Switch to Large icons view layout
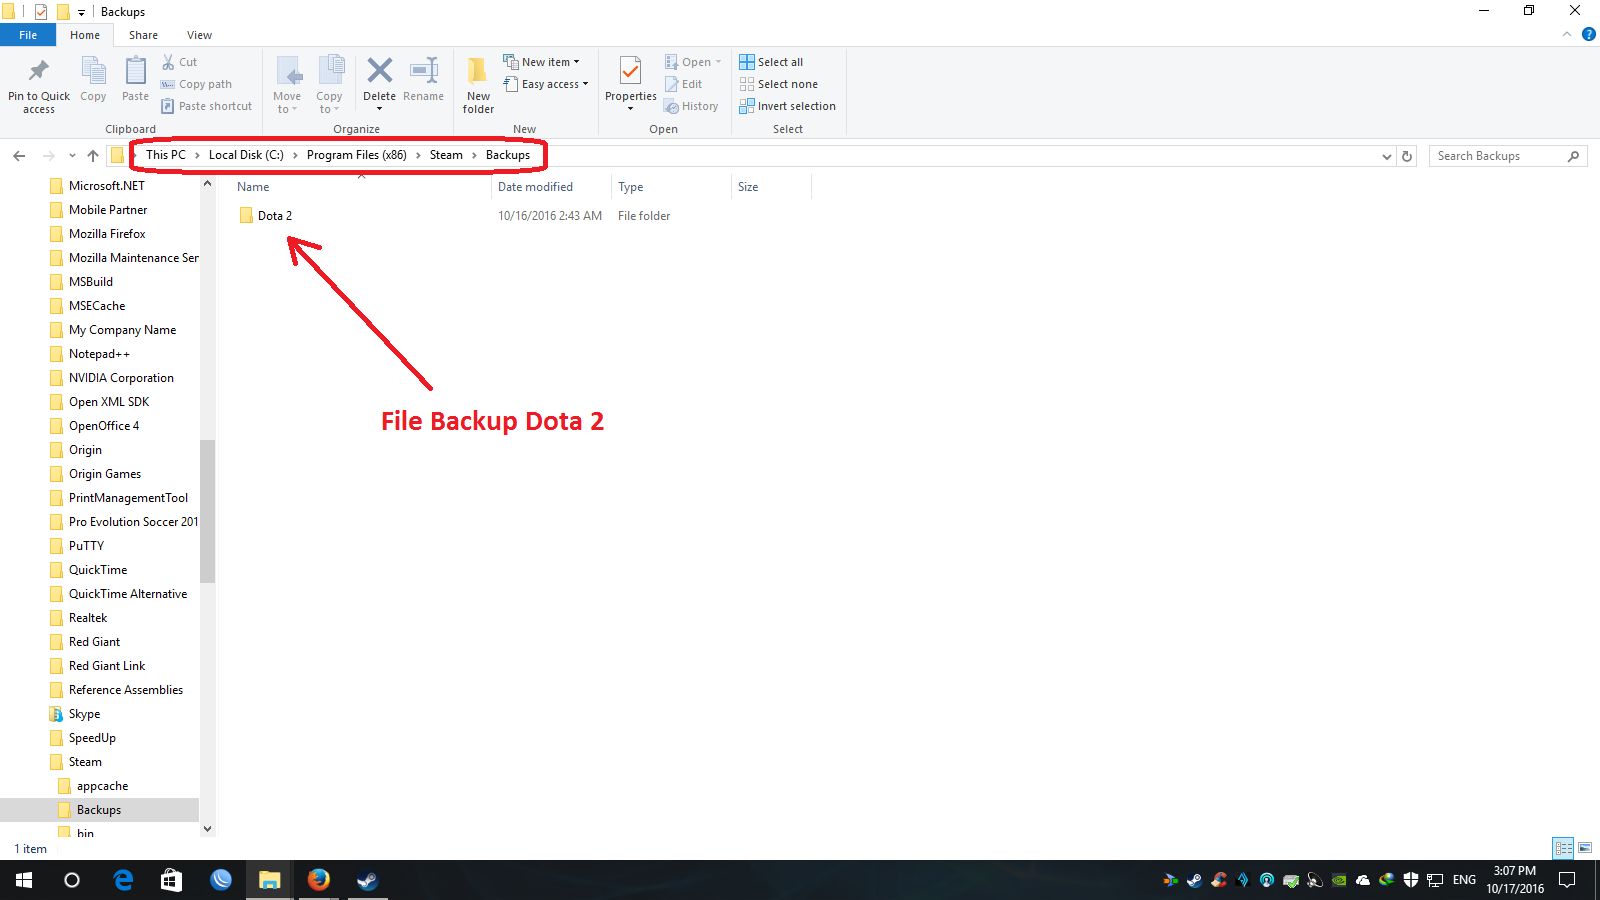 pos(1585,848)
